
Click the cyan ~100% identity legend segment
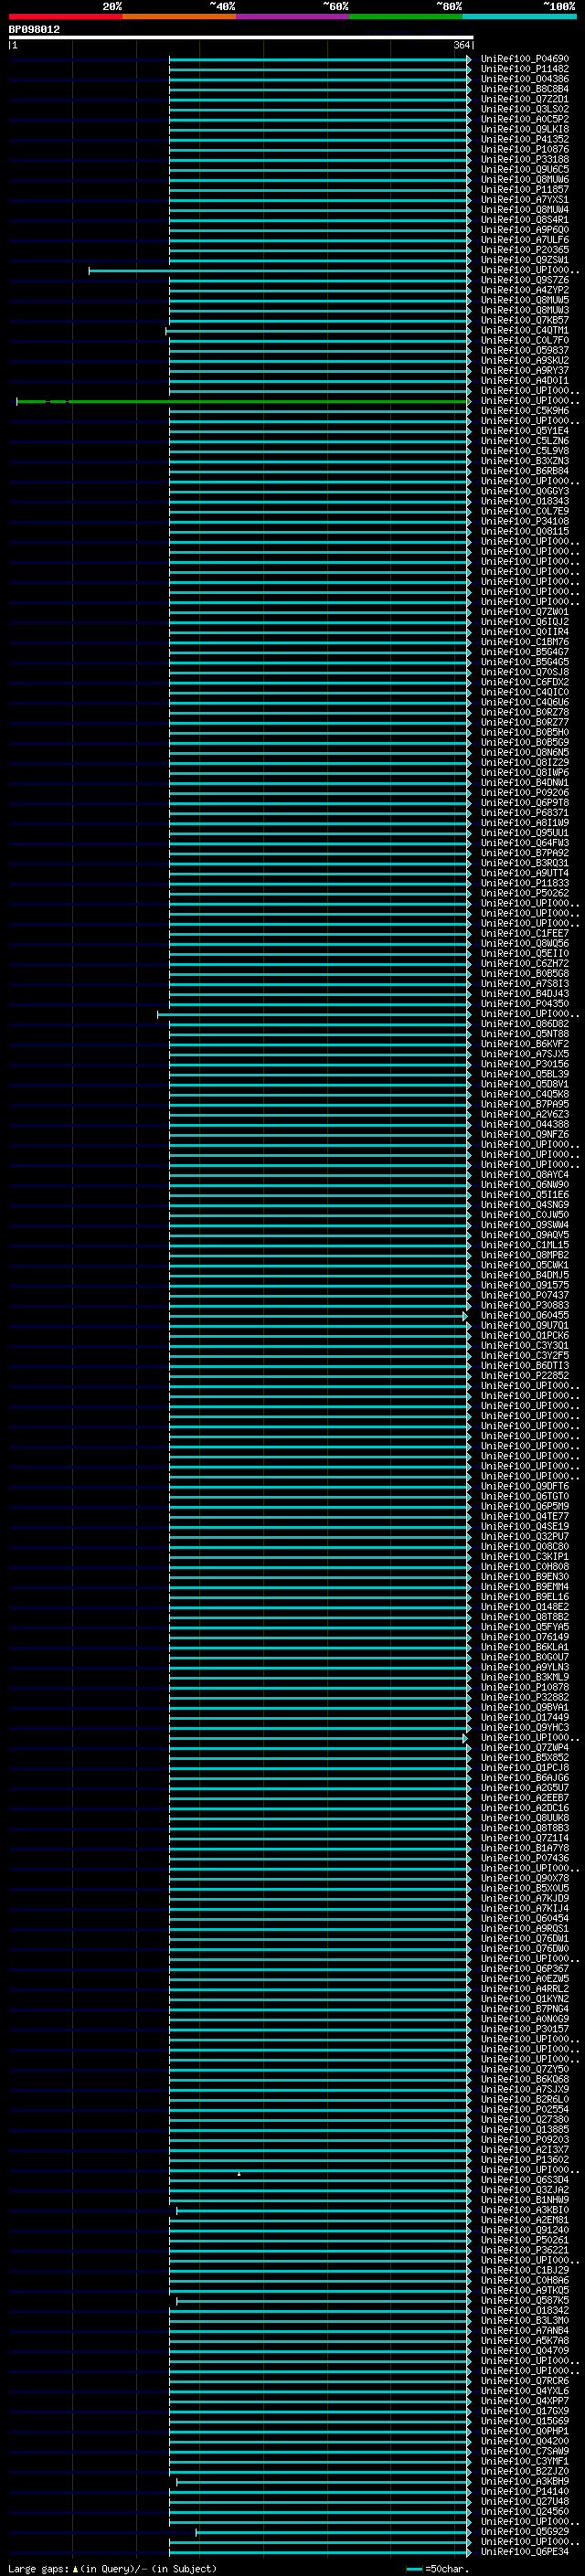519,16
